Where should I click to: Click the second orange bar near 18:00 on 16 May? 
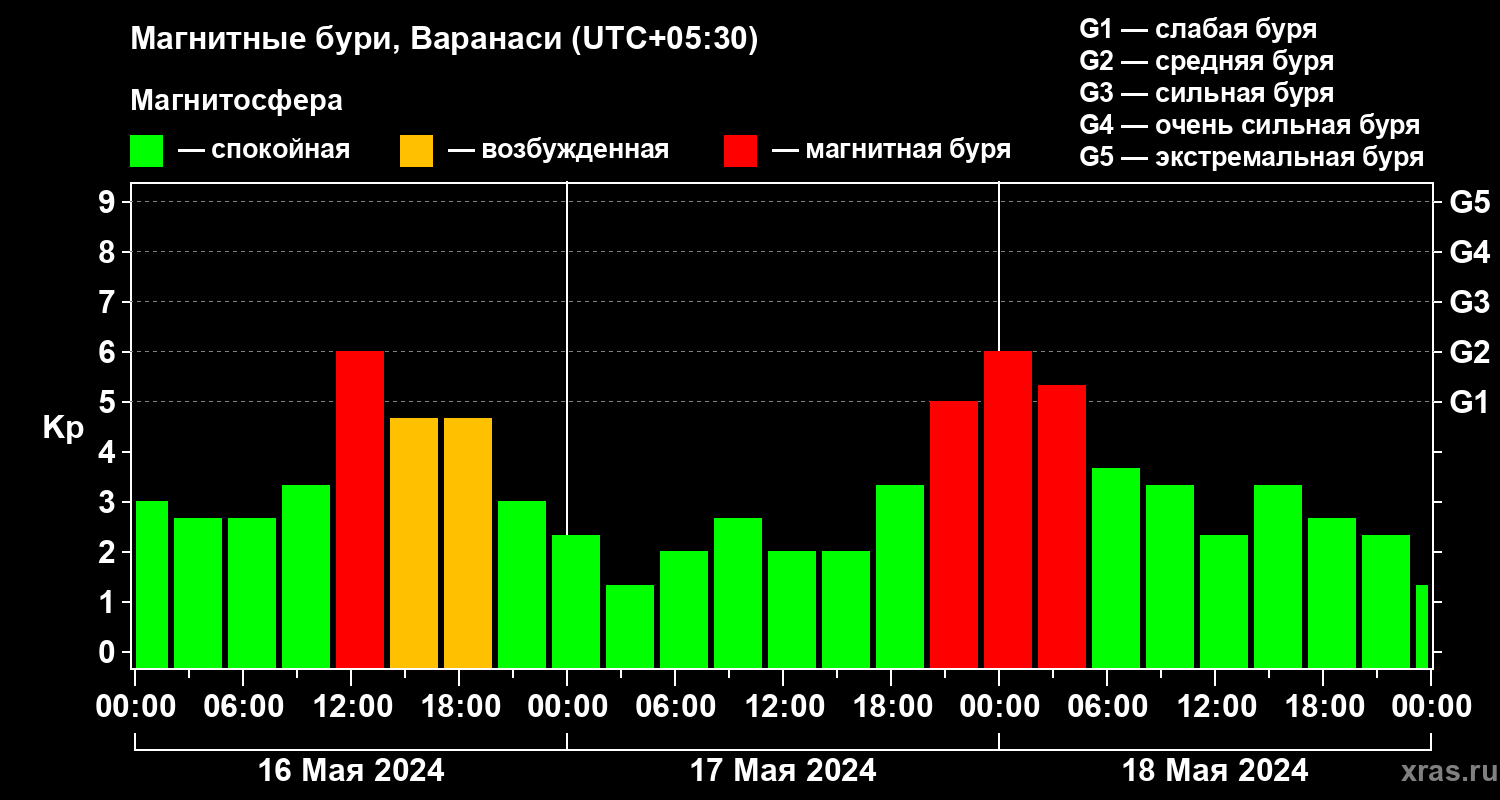point(468,543)
